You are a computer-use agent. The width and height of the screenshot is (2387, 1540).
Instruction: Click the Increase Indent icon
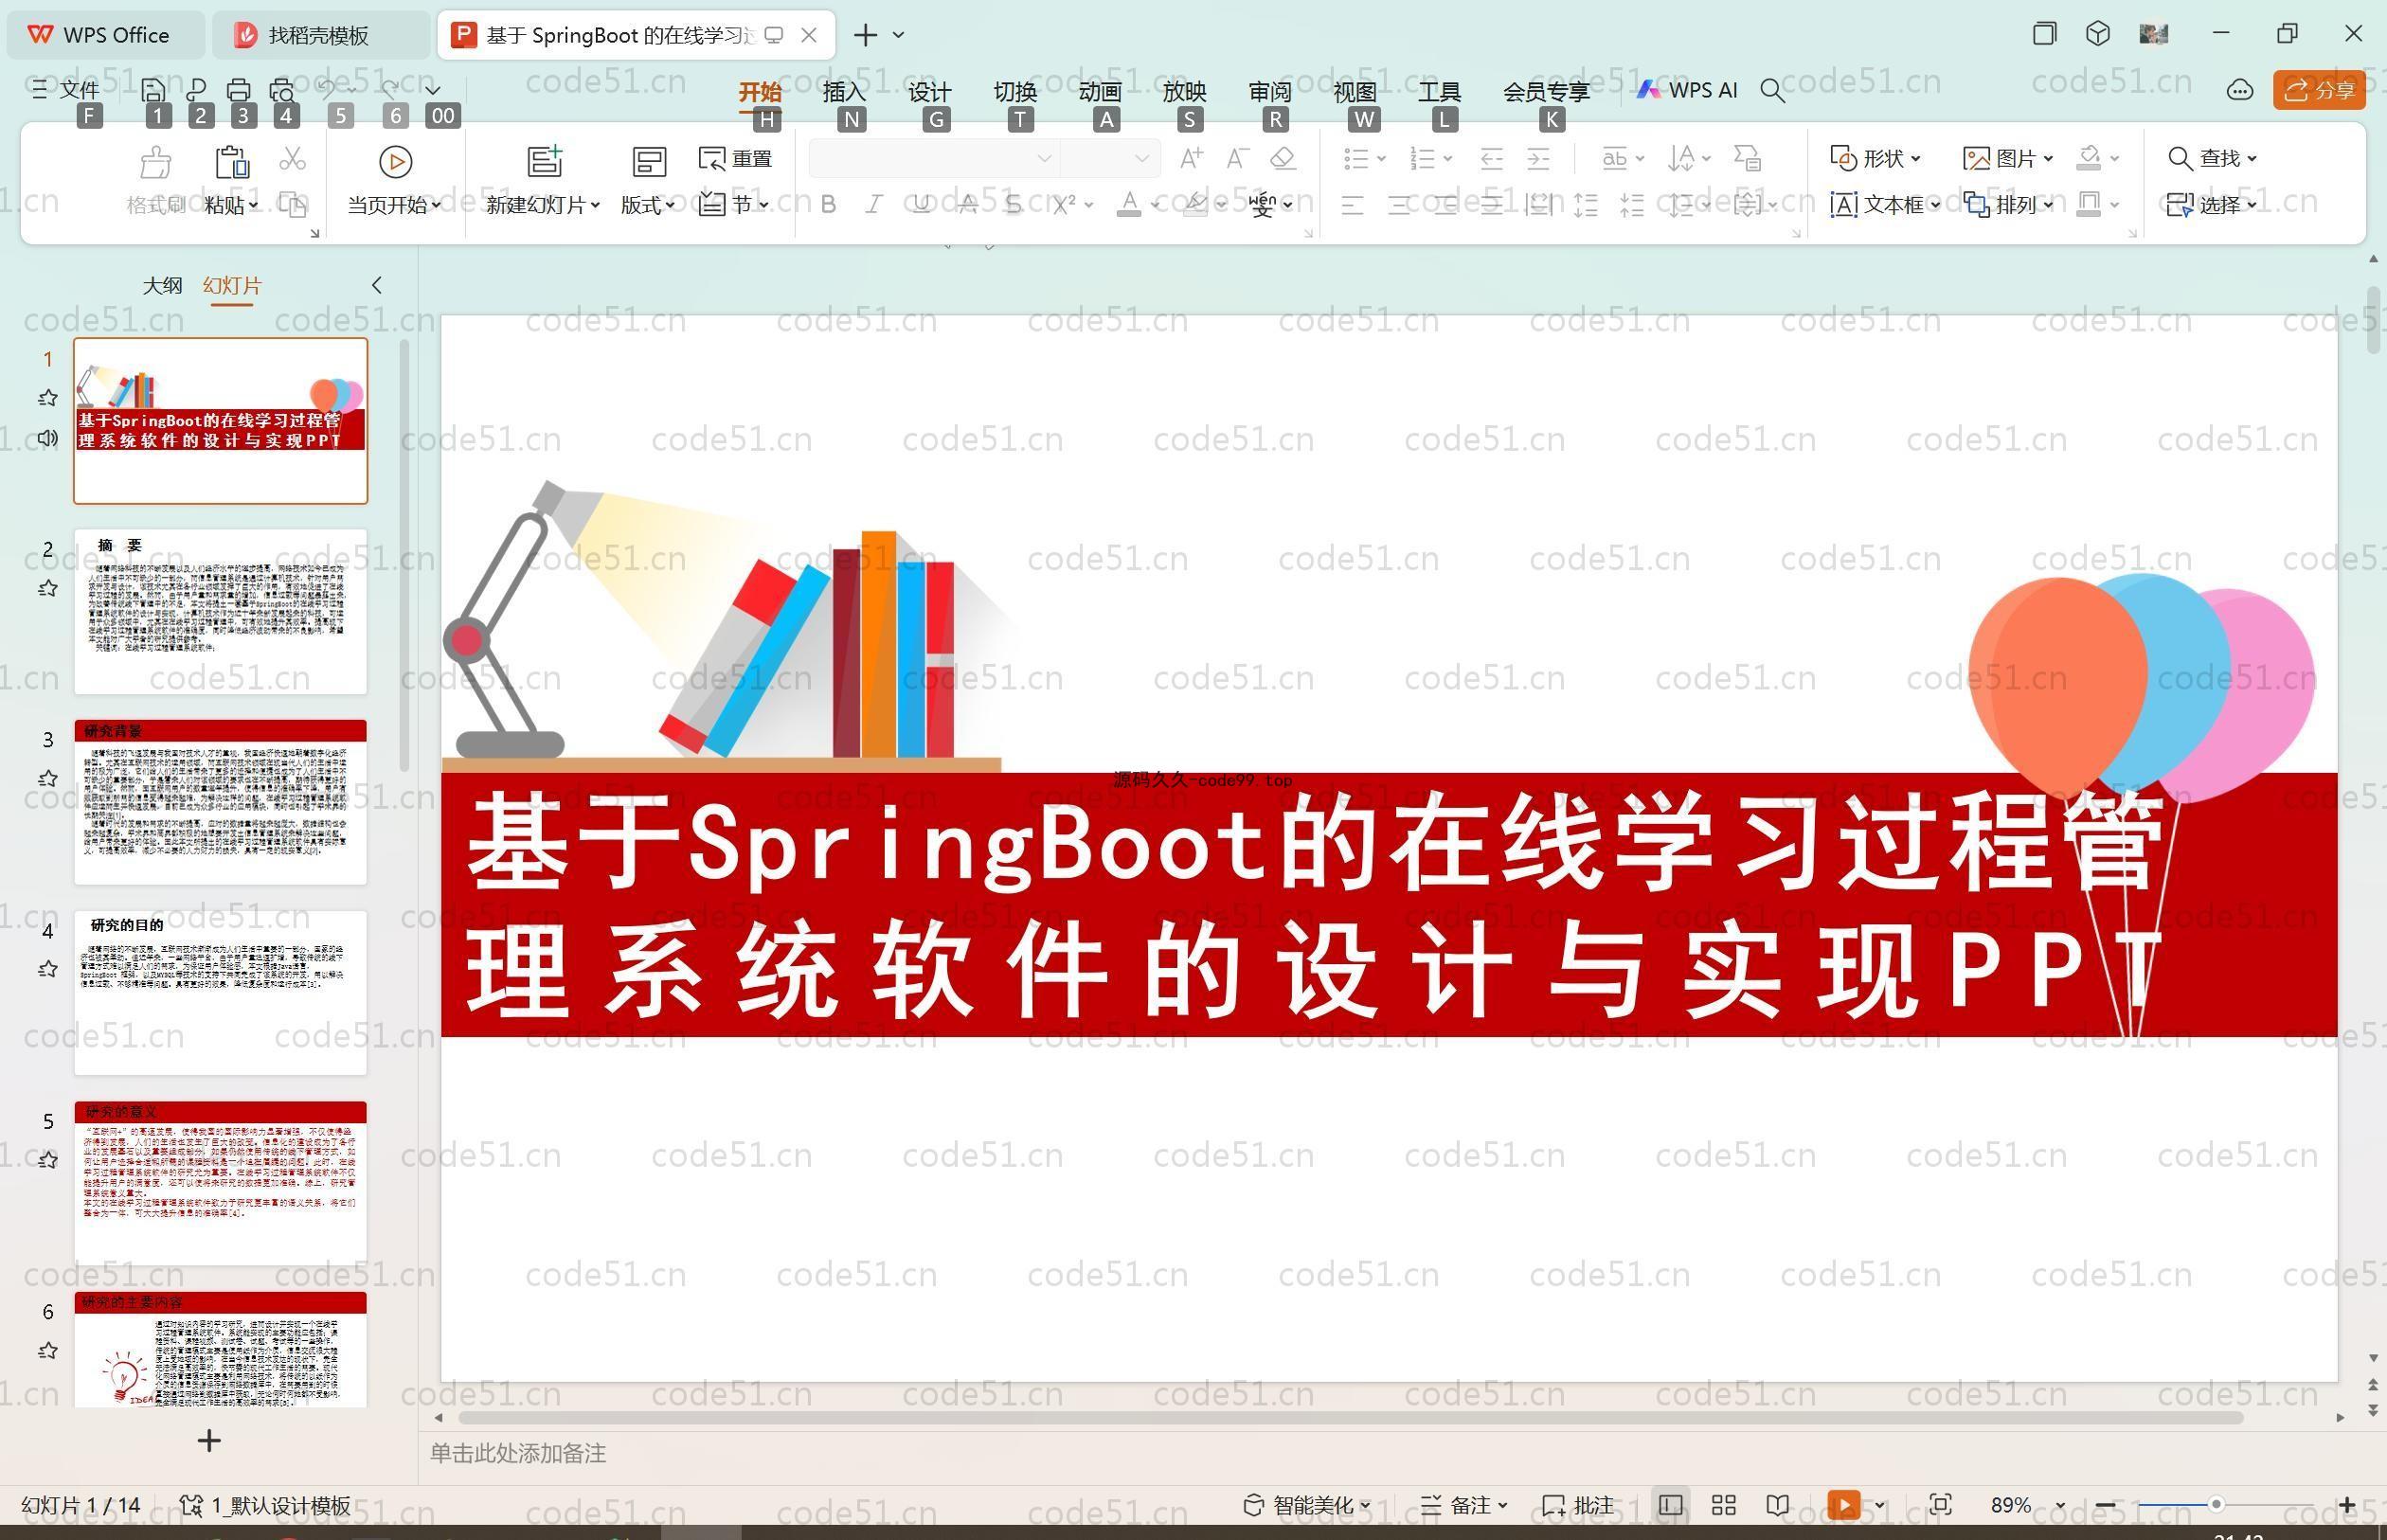pyautogui.click(x=1538, y=158)
